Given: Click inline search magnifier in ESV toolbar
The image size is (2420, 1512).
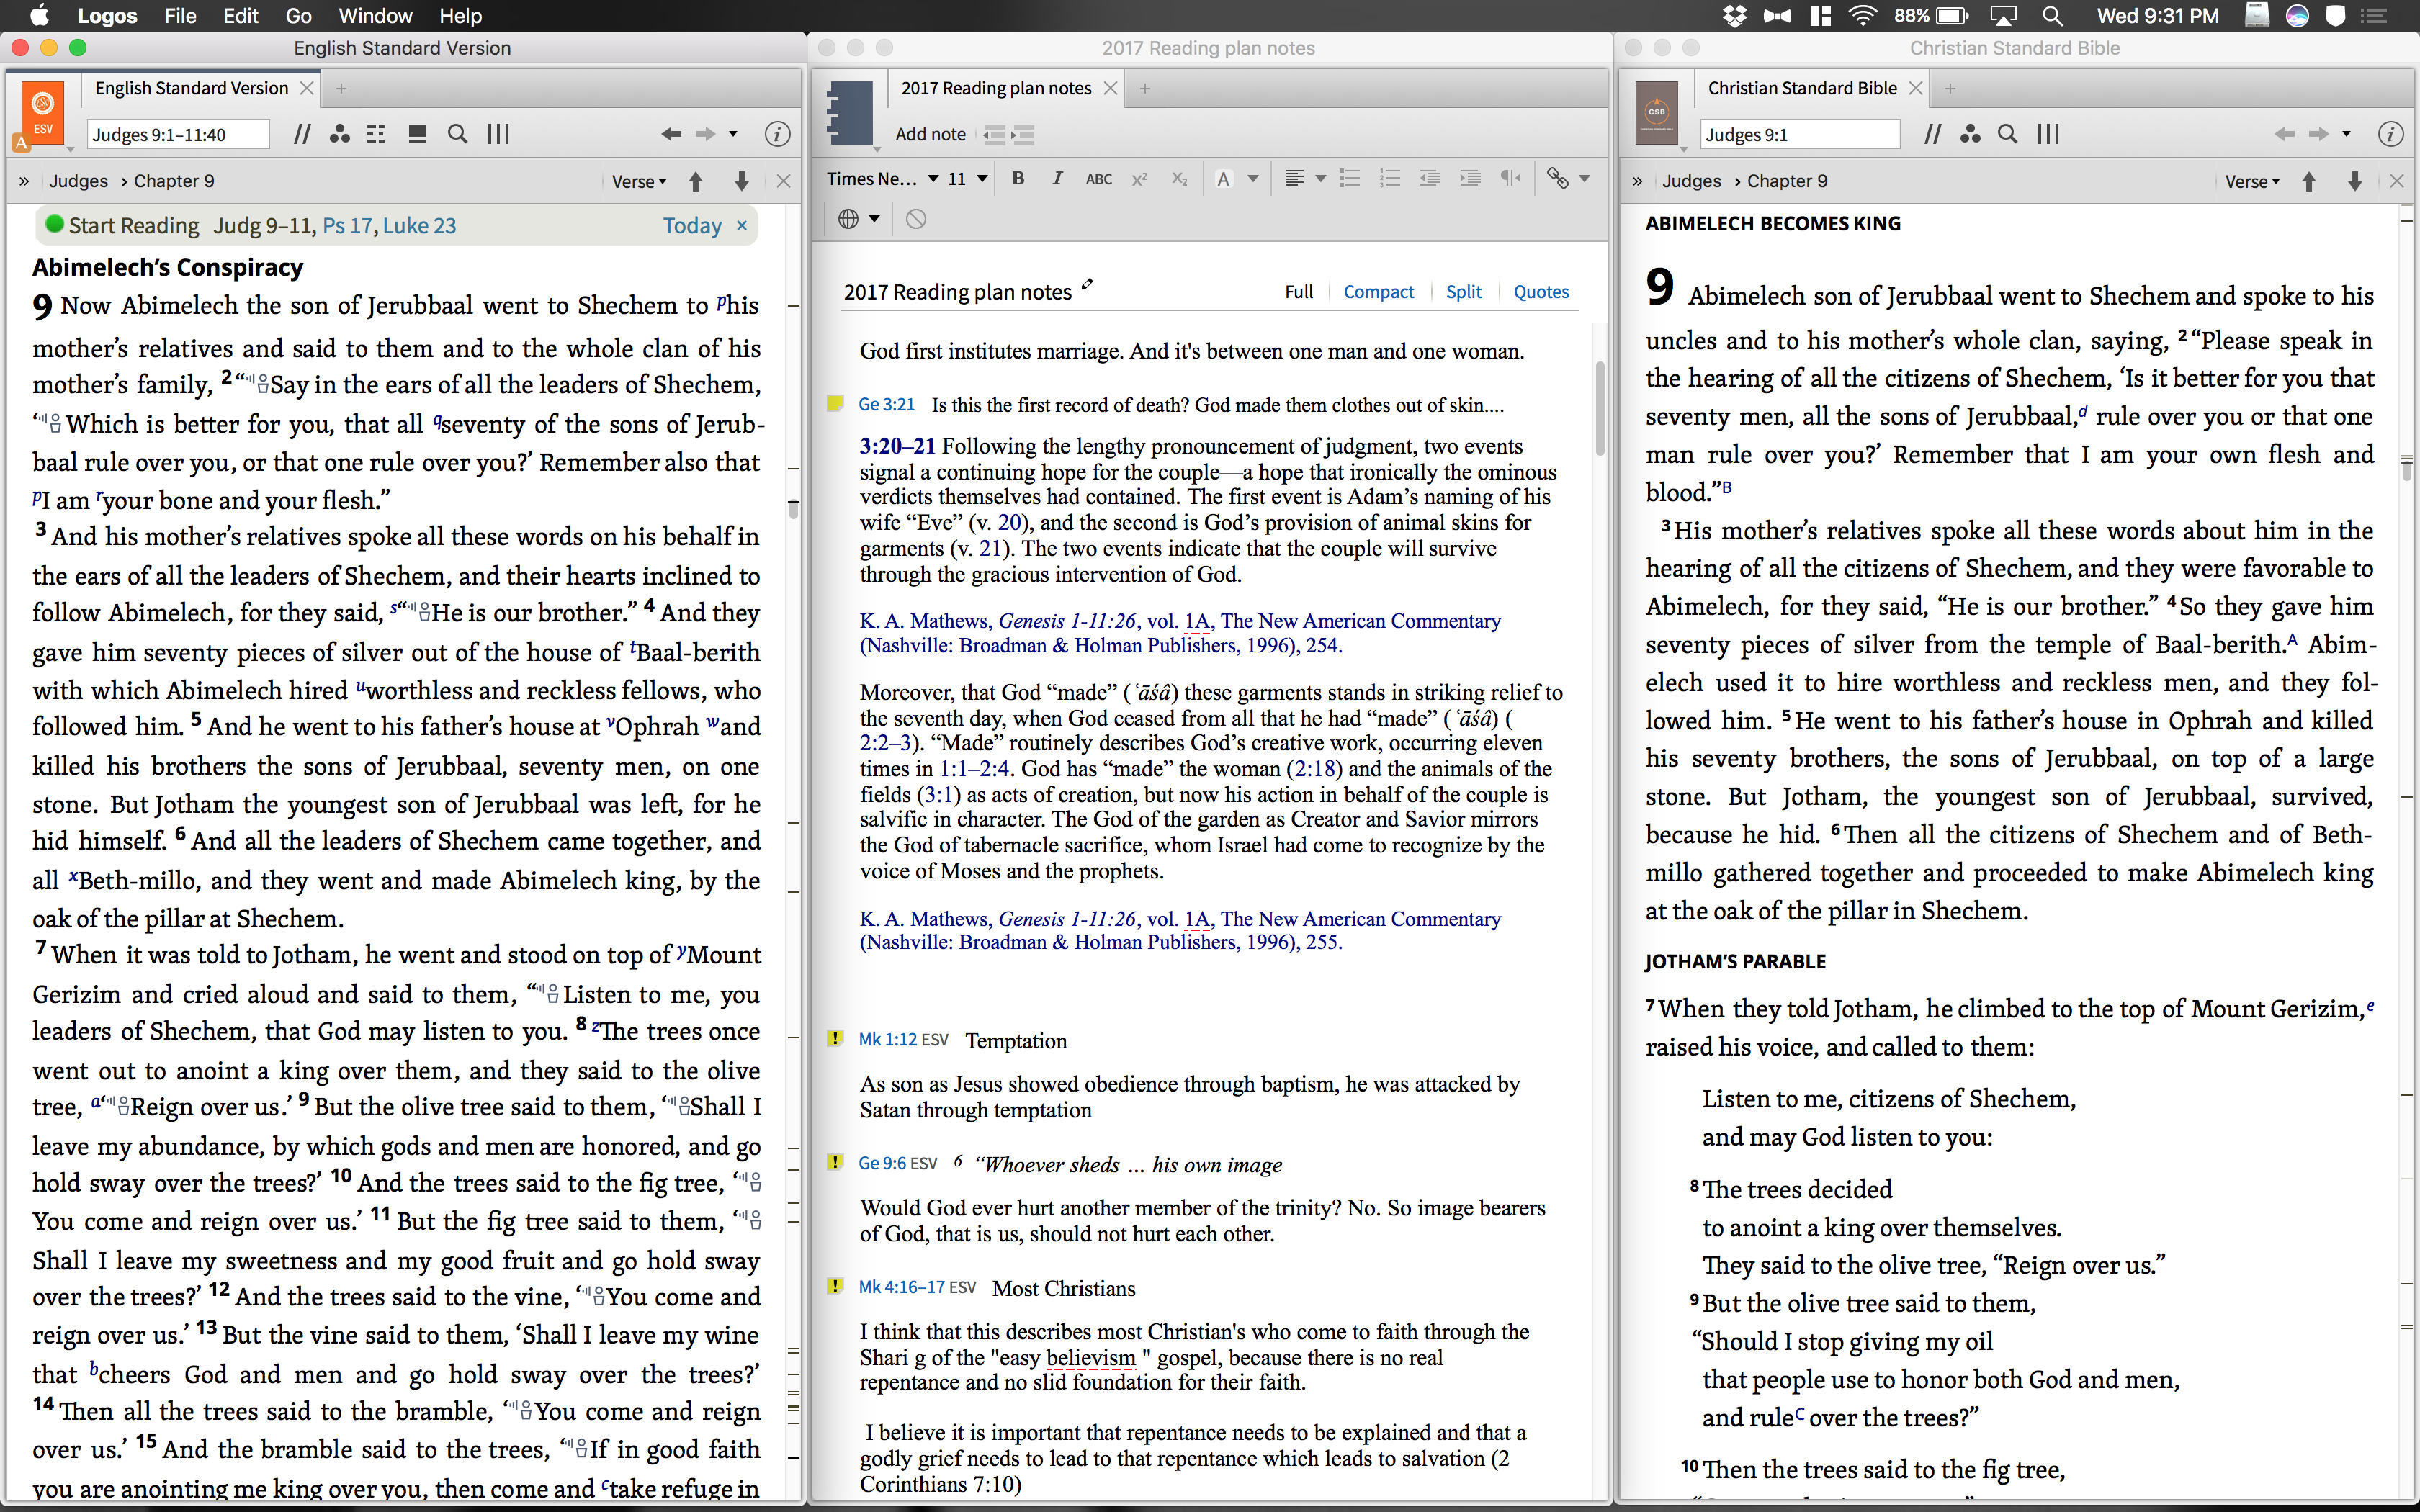Looking at the screenshot, I should 457,134.
